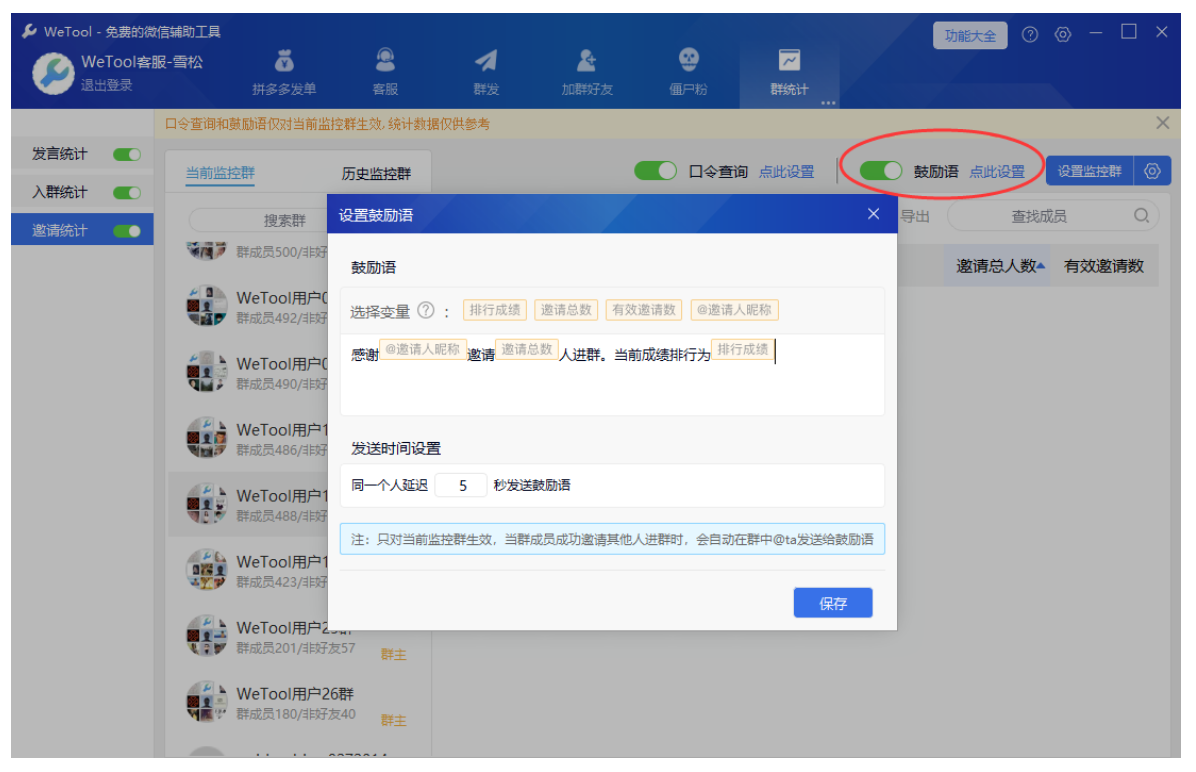Select group with 群成员486
The width and height of the screenshot is (1196, 772).
(x=249, y=438)
